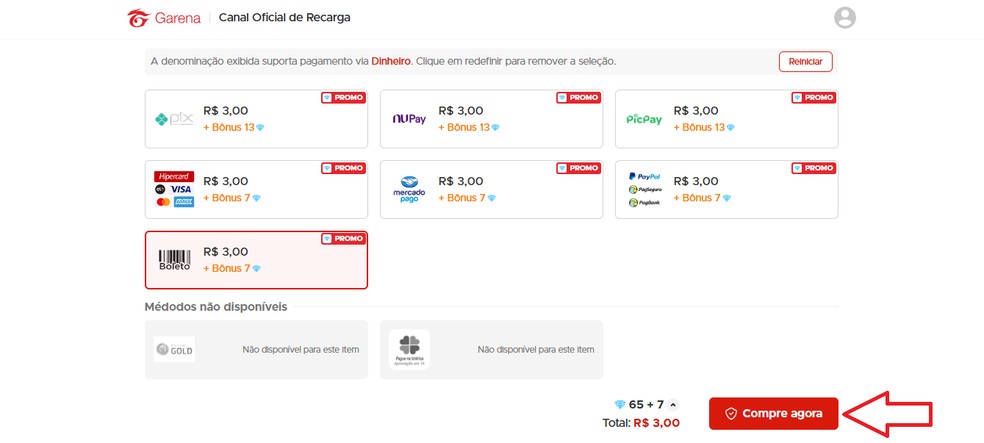Click the Gold unavailable payment method
The width and height of the screenshot is (984, 443).
pyautogui.click(x=256, y=350)
